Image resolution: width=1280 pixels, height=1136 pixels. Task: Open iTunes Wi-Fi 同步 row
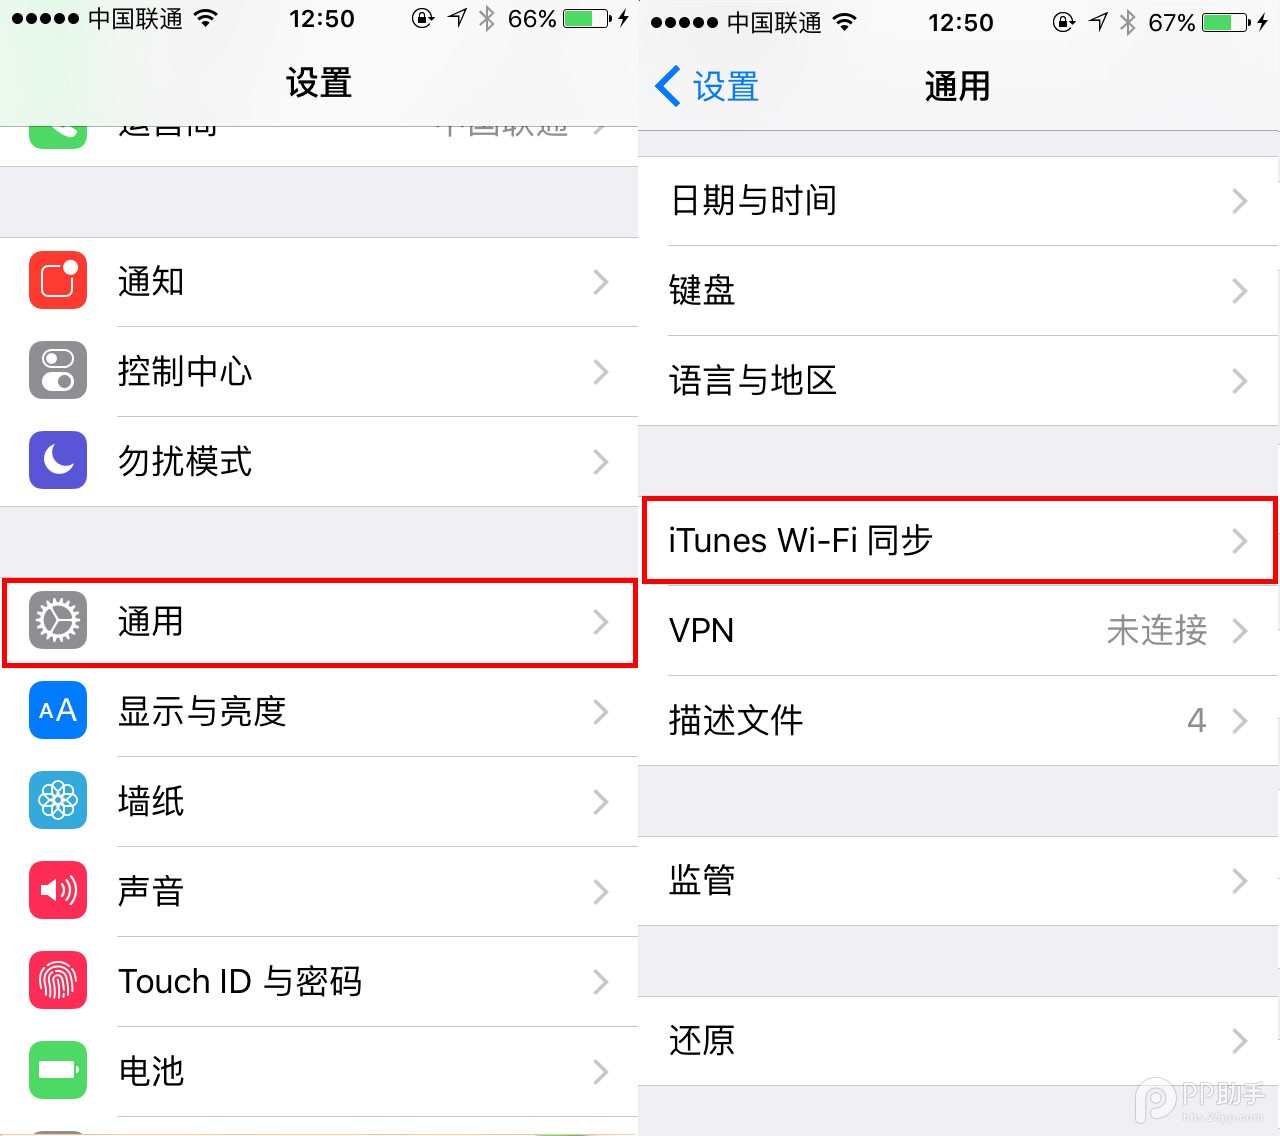tap(959, 540)
